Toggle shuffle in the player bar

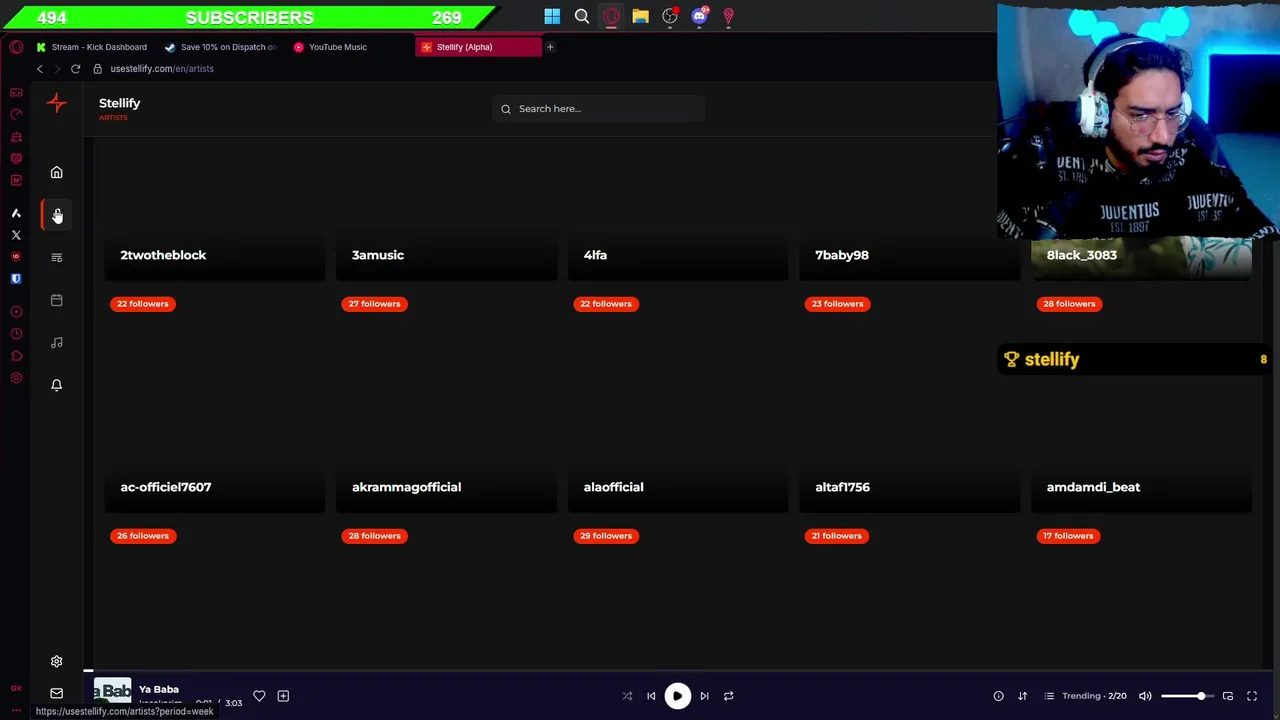tap(627, 696)
